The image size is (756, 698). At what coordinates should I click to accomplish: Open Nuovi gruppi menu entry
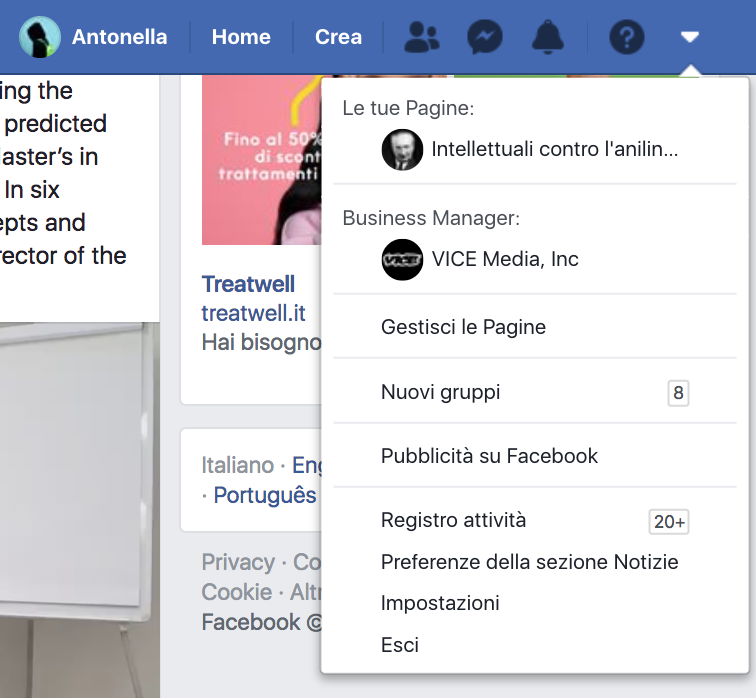[440, 392]
